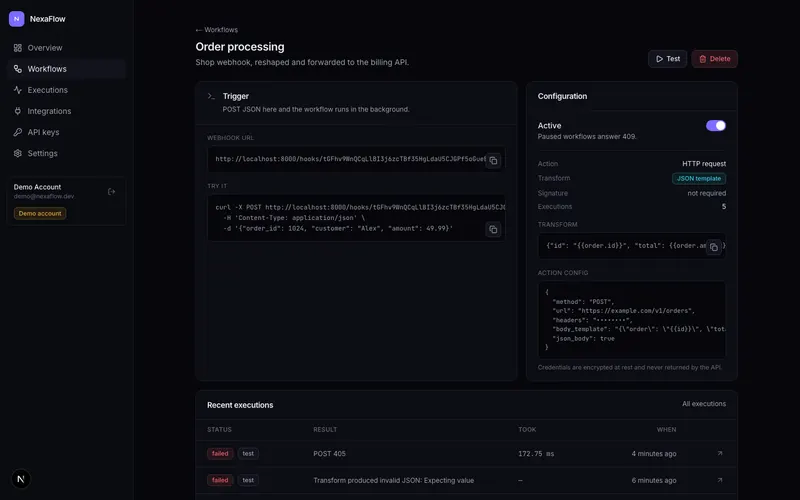Screen dimensions: 800x500
Task: Copy the webhook URL
Action: pyautogui.click(x=493, y=161)
